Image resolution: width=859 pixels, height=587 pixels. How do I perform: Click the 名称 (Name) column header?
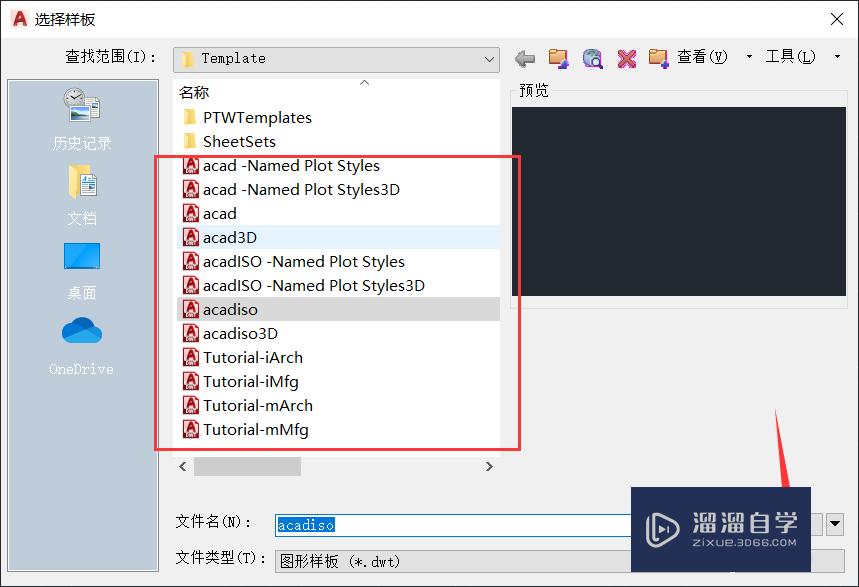coord(193,92)
